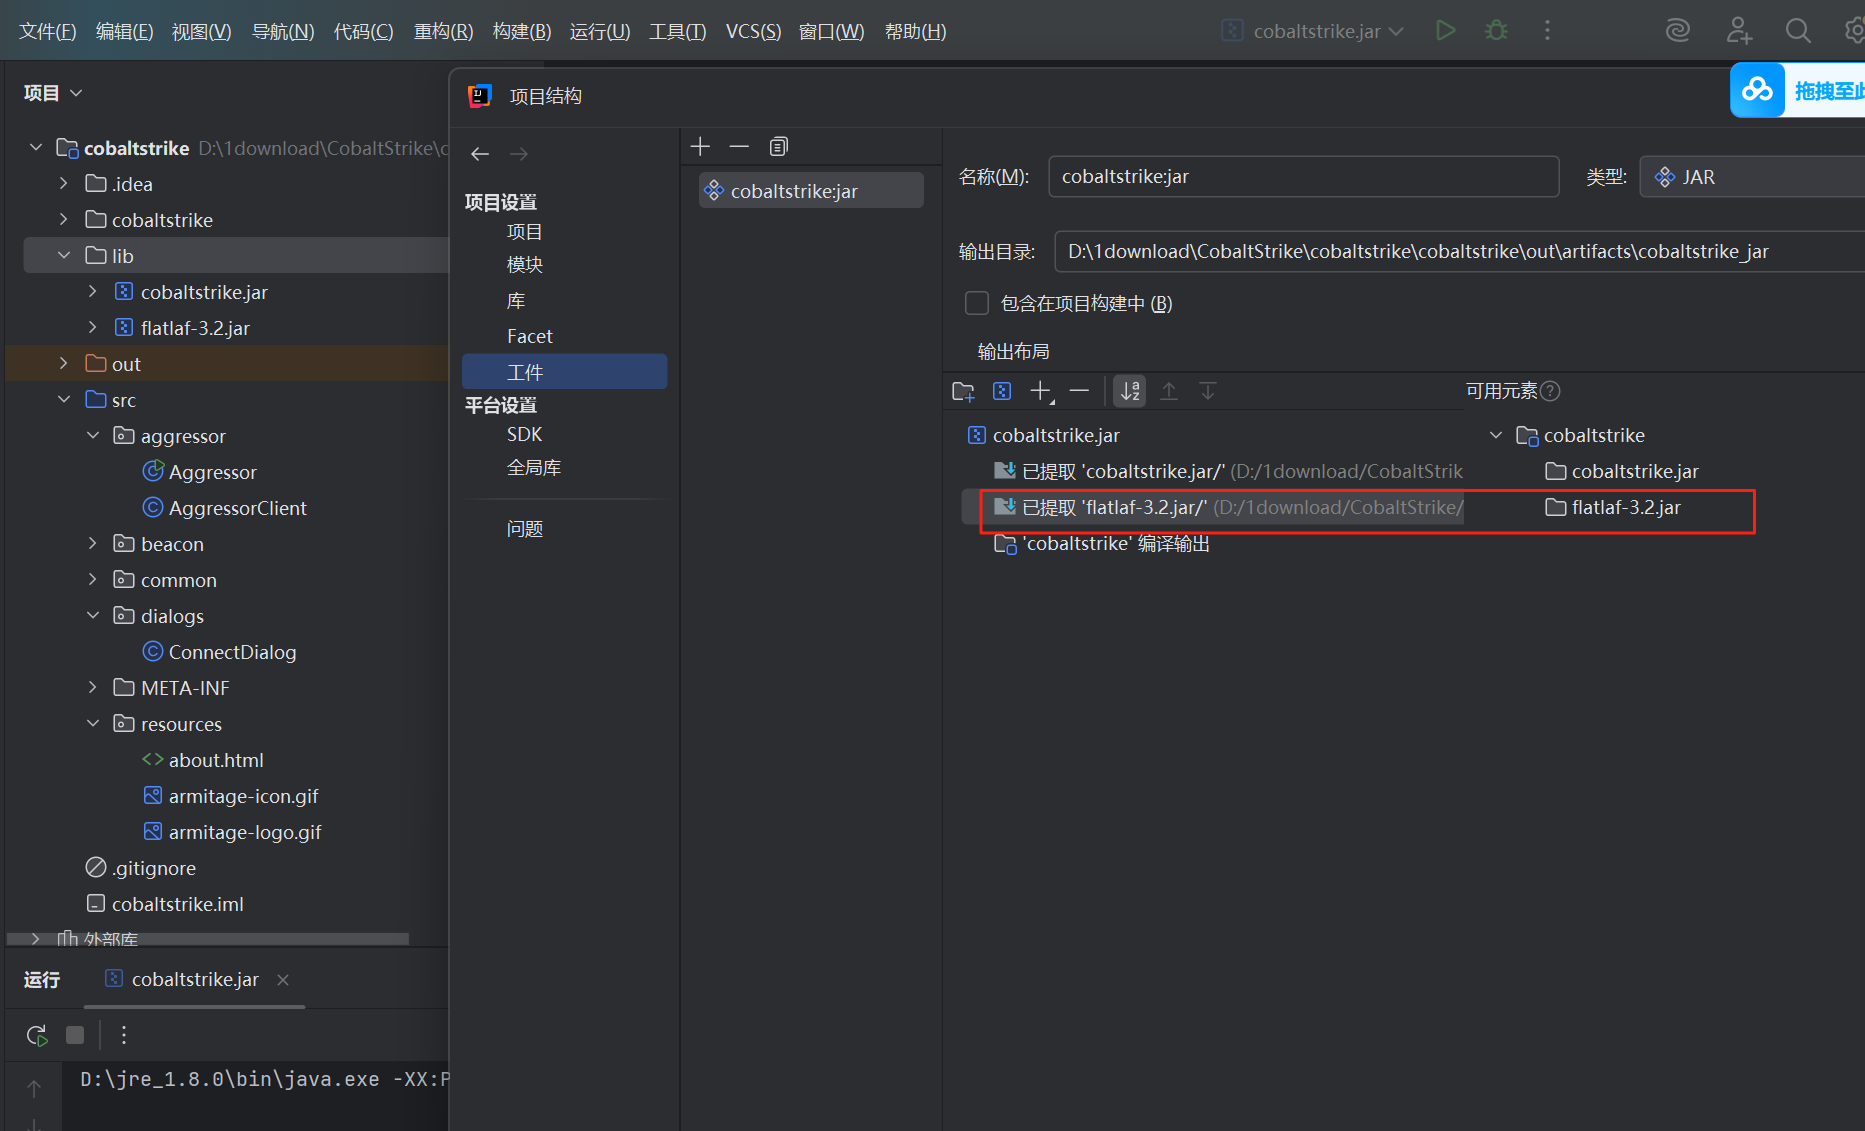Select flatlaf-3.2.jar in available elements

1612,507
